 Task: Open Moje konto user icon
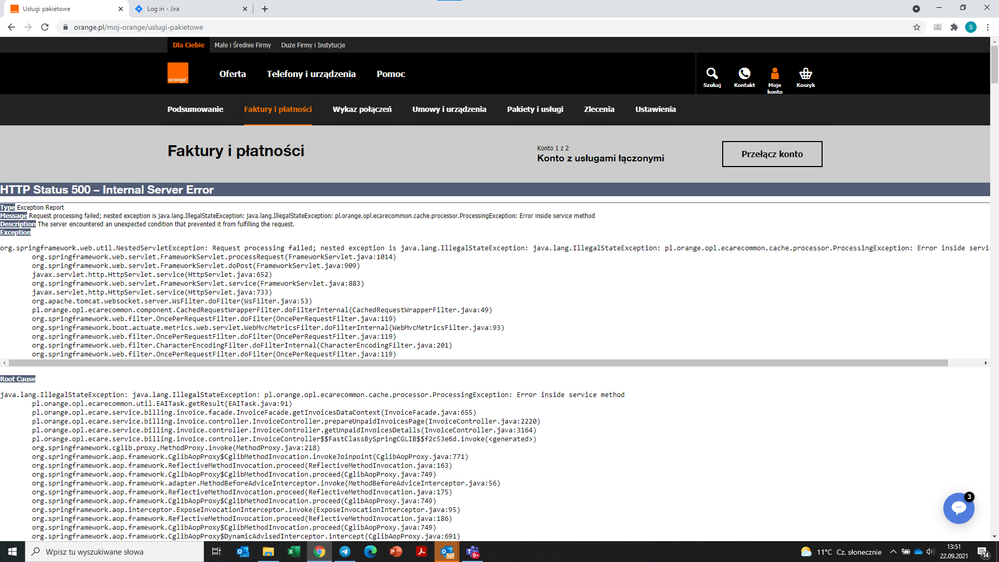(774, 76)
